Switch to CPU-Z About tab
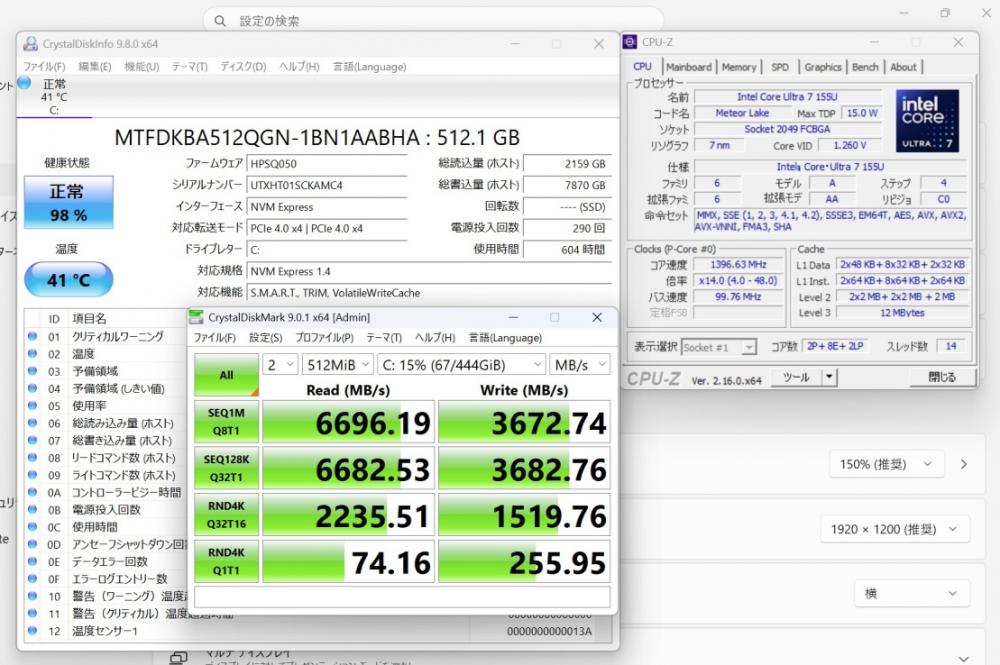Image resolution: width=1000 pixels, height=665 pixels. pyautogui.click(x=903, y=67)
